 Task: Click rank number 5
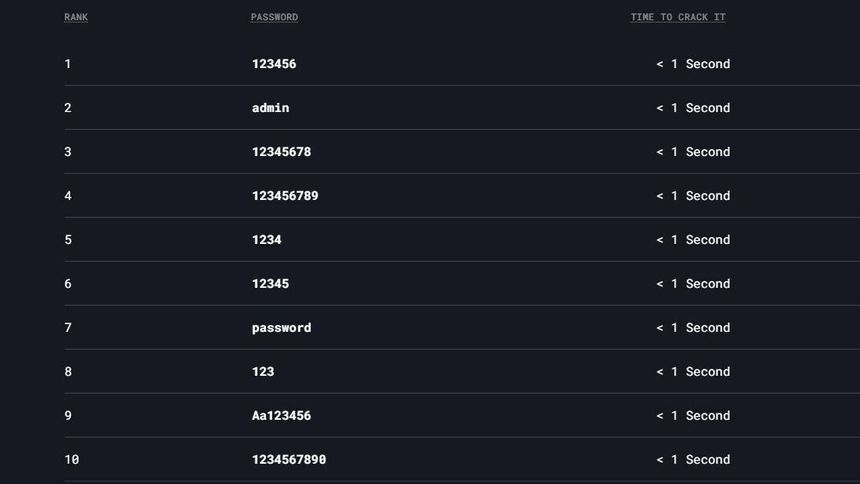click(x=67, y=239)
